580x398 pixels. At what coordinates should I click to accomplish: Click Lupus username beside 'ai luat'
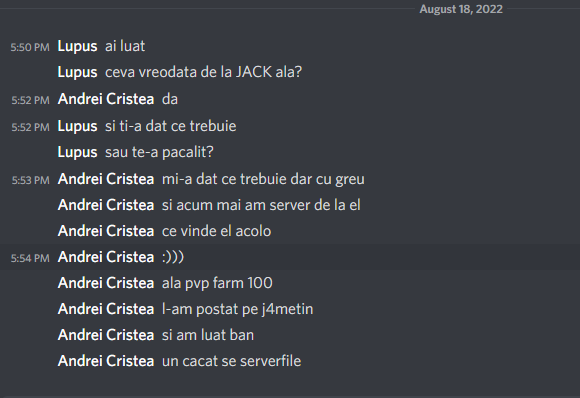(77, 47)
